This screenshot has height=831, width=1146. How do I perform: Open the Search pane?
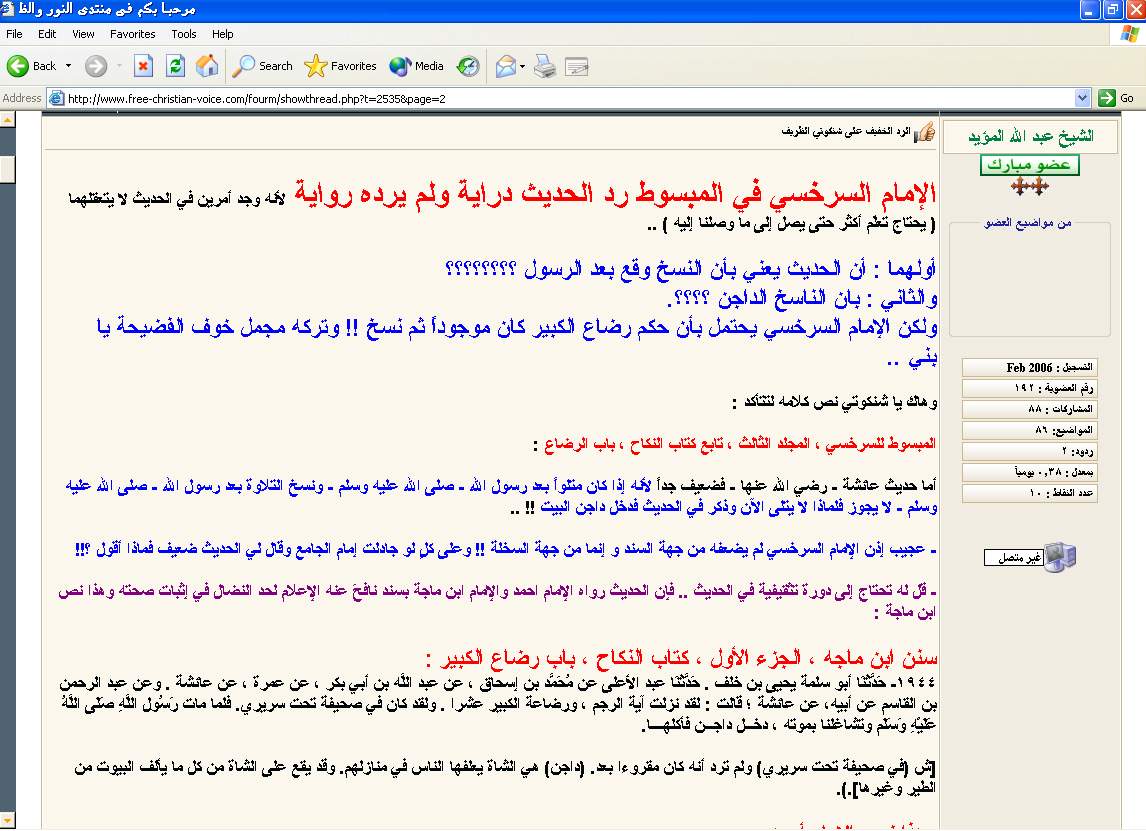pyautogui.click(x=262, y=66)
